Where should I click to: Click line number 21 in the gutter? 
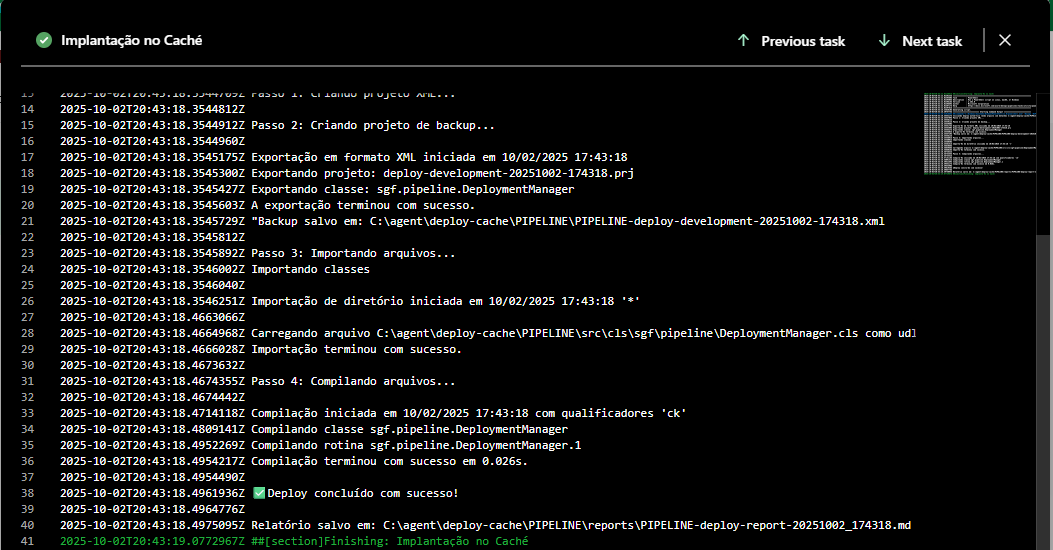[x=27, y=221]
